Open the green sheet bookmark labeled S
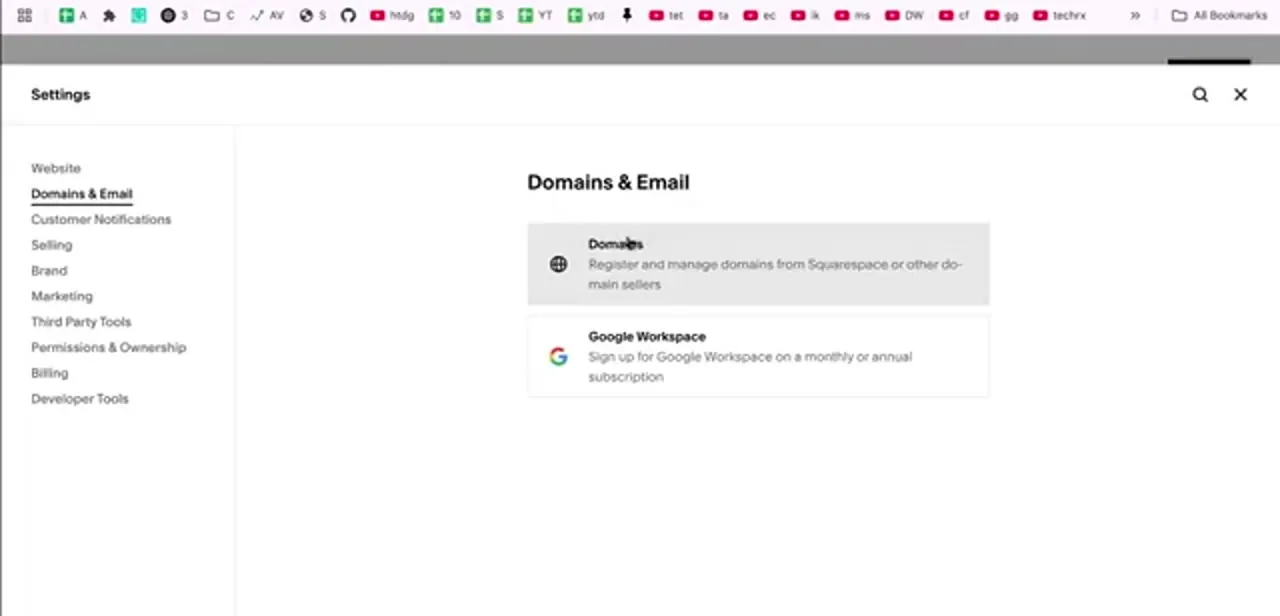1280x616 pixels. coord(490,15)
